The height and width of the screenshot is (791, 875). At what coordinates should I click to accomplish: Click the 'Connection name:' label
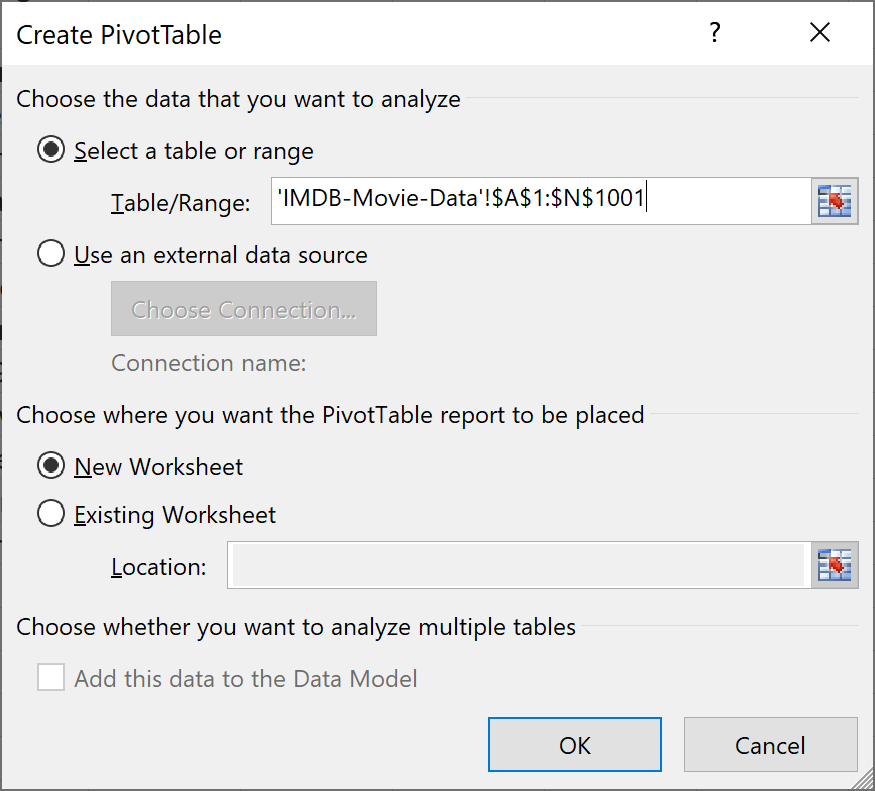[209, 363]
